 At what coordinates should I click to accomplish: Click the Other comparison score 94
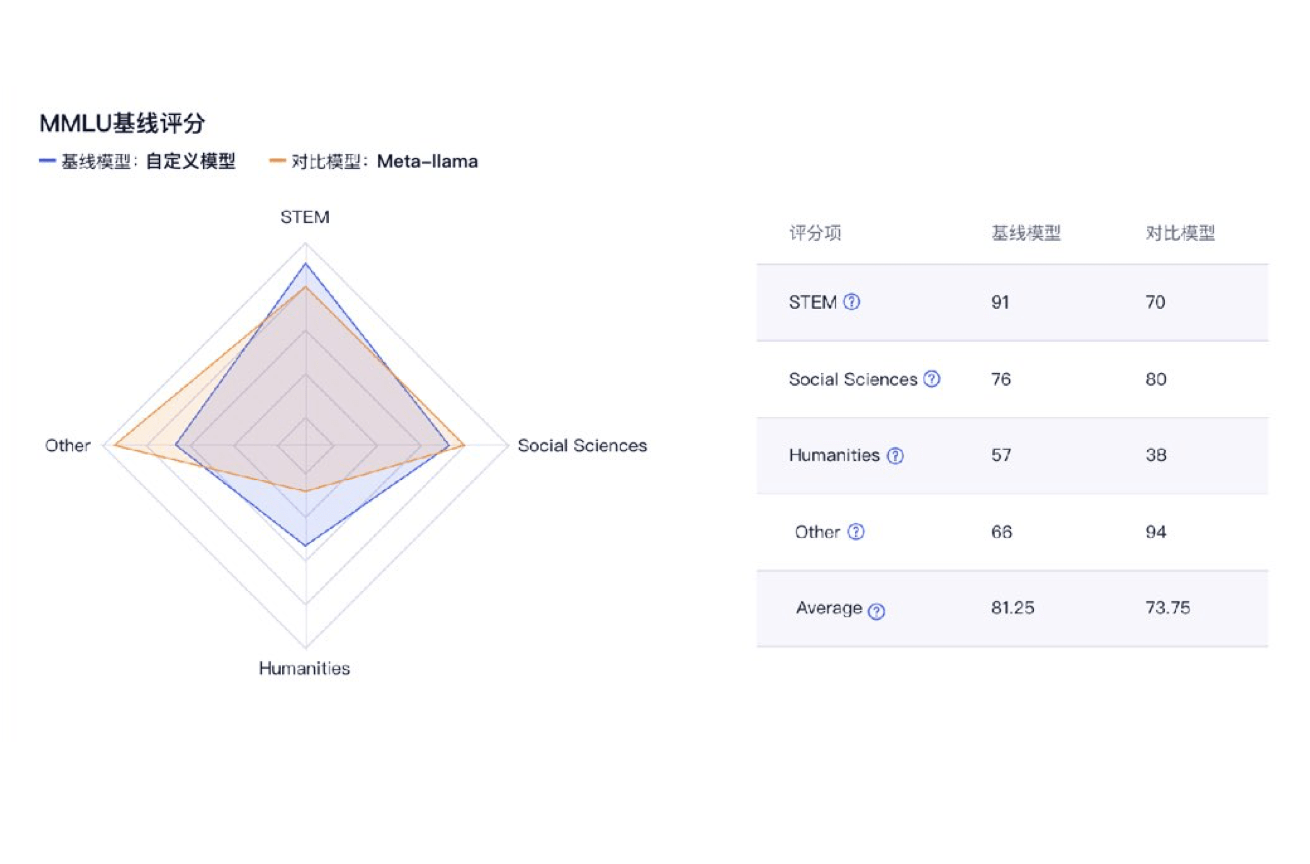(x=1156, y=532)
